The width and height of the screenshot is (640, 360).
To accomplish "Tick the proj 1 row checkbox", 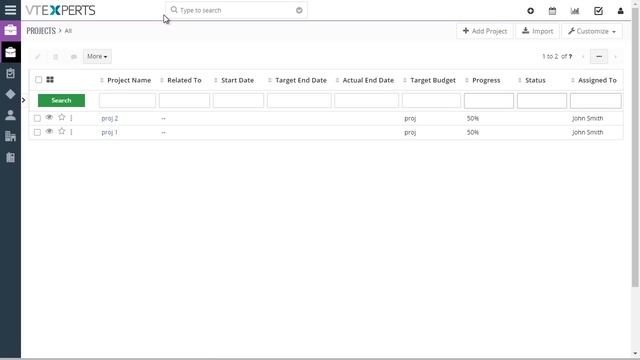I will [x=37, y=132].
